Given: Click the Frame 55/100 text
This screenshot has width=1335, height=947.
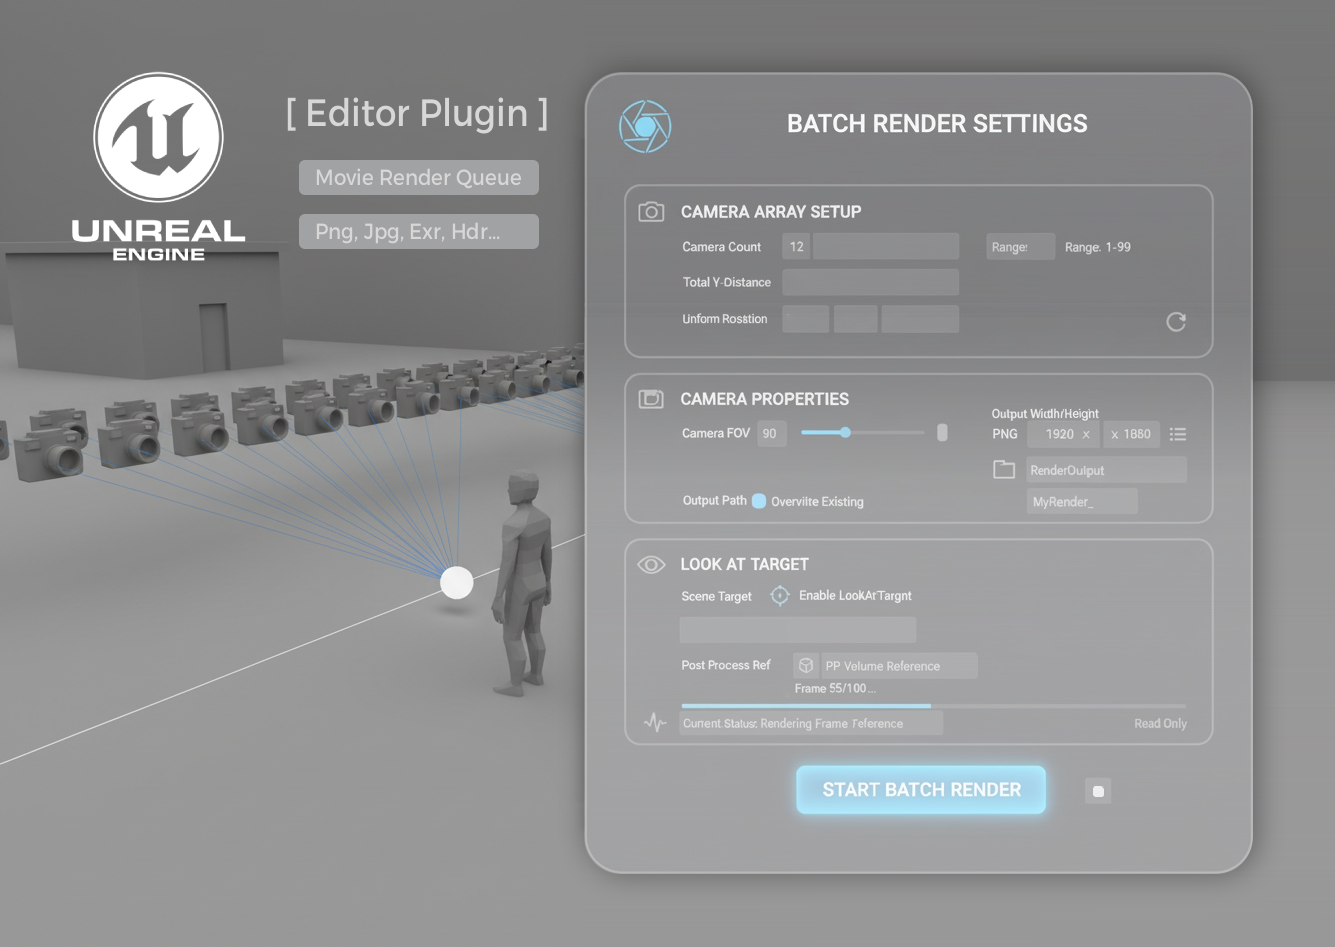Looking at the screenshot, I should (835, 688).
